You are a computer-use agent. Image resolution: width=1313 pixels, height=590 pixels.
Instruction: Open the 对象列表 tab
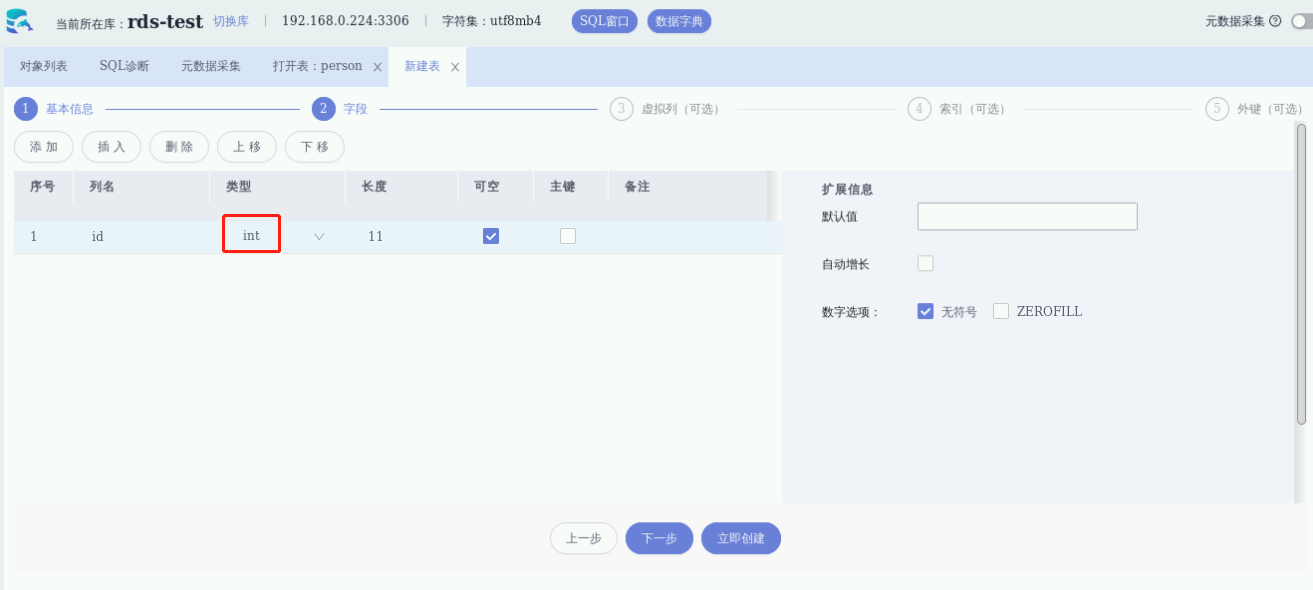44,66
